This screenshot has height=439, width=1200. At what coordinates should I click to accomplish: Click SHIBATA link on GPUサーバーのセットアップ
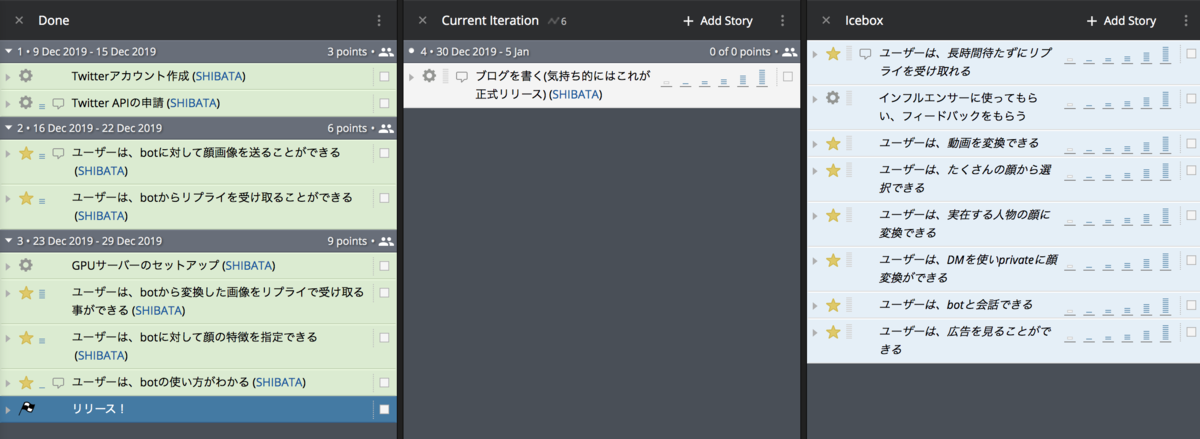(249, 265)
